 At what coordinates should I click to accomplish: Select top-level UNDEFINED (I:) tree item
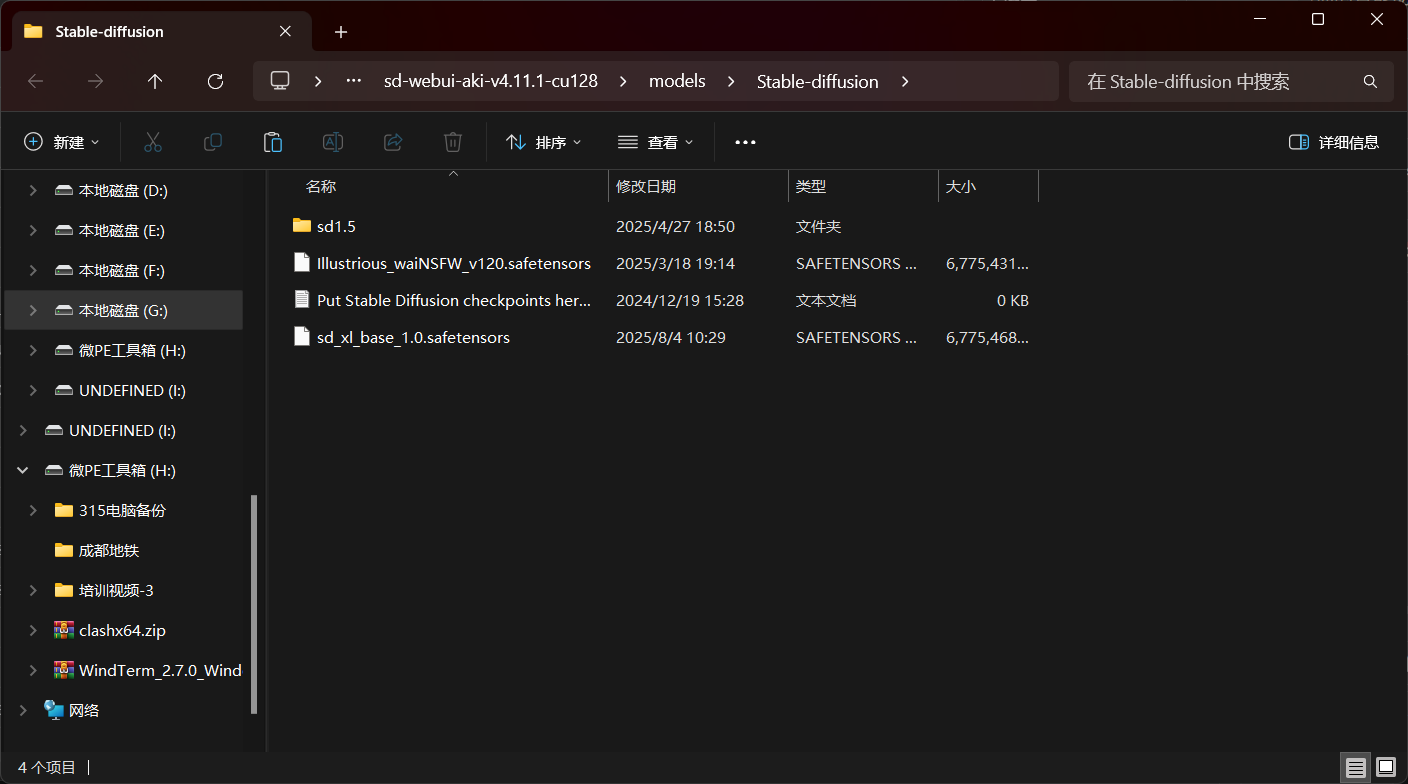click(122, 430)
